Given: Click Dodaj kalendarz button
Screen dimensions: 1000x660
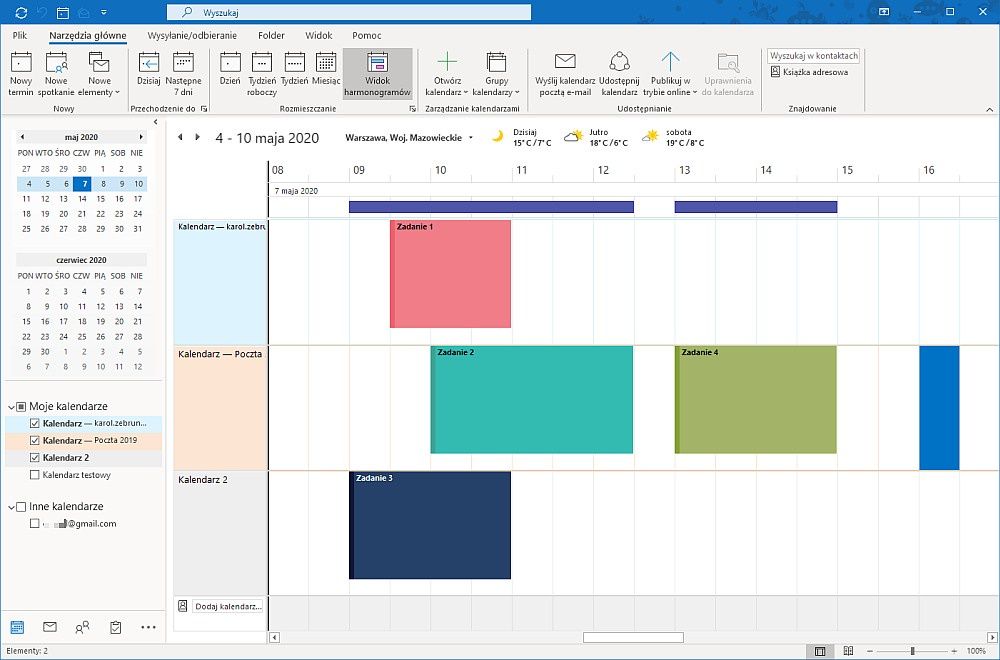Looking at the screenshot, I should pos(228,606).
